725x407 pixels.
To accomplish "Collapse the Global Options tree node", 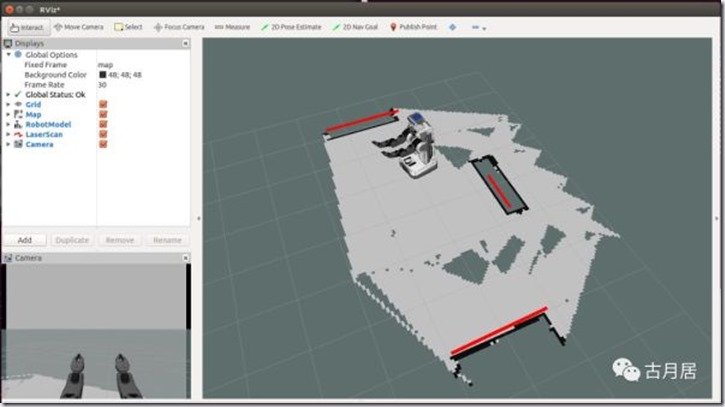I will click(x=8, y=55).
